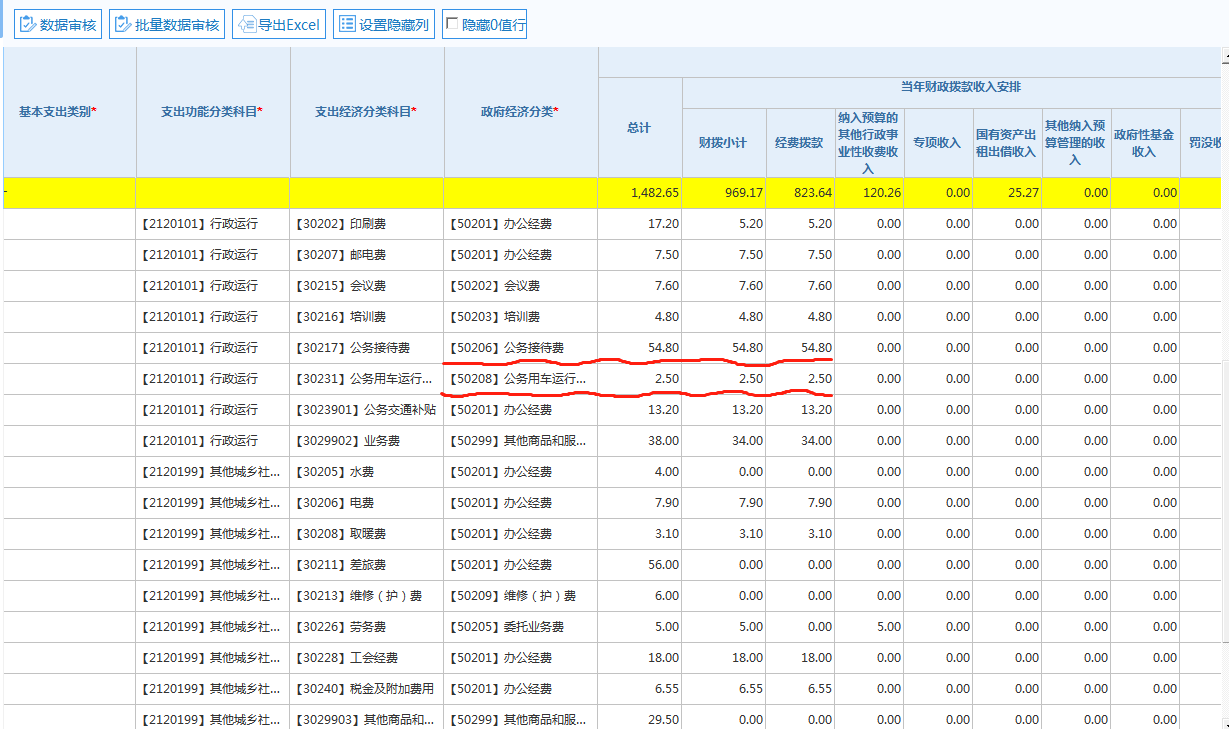This screenshot has width=1229, height=729.
Task: Click the 财拨小计 column header
Action: (723, 143)
